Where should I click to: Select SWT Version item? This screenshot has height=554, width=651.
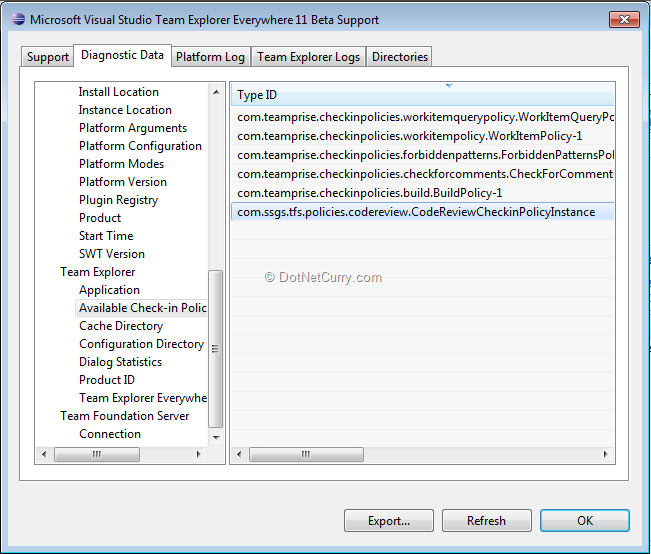coord(112,254)
